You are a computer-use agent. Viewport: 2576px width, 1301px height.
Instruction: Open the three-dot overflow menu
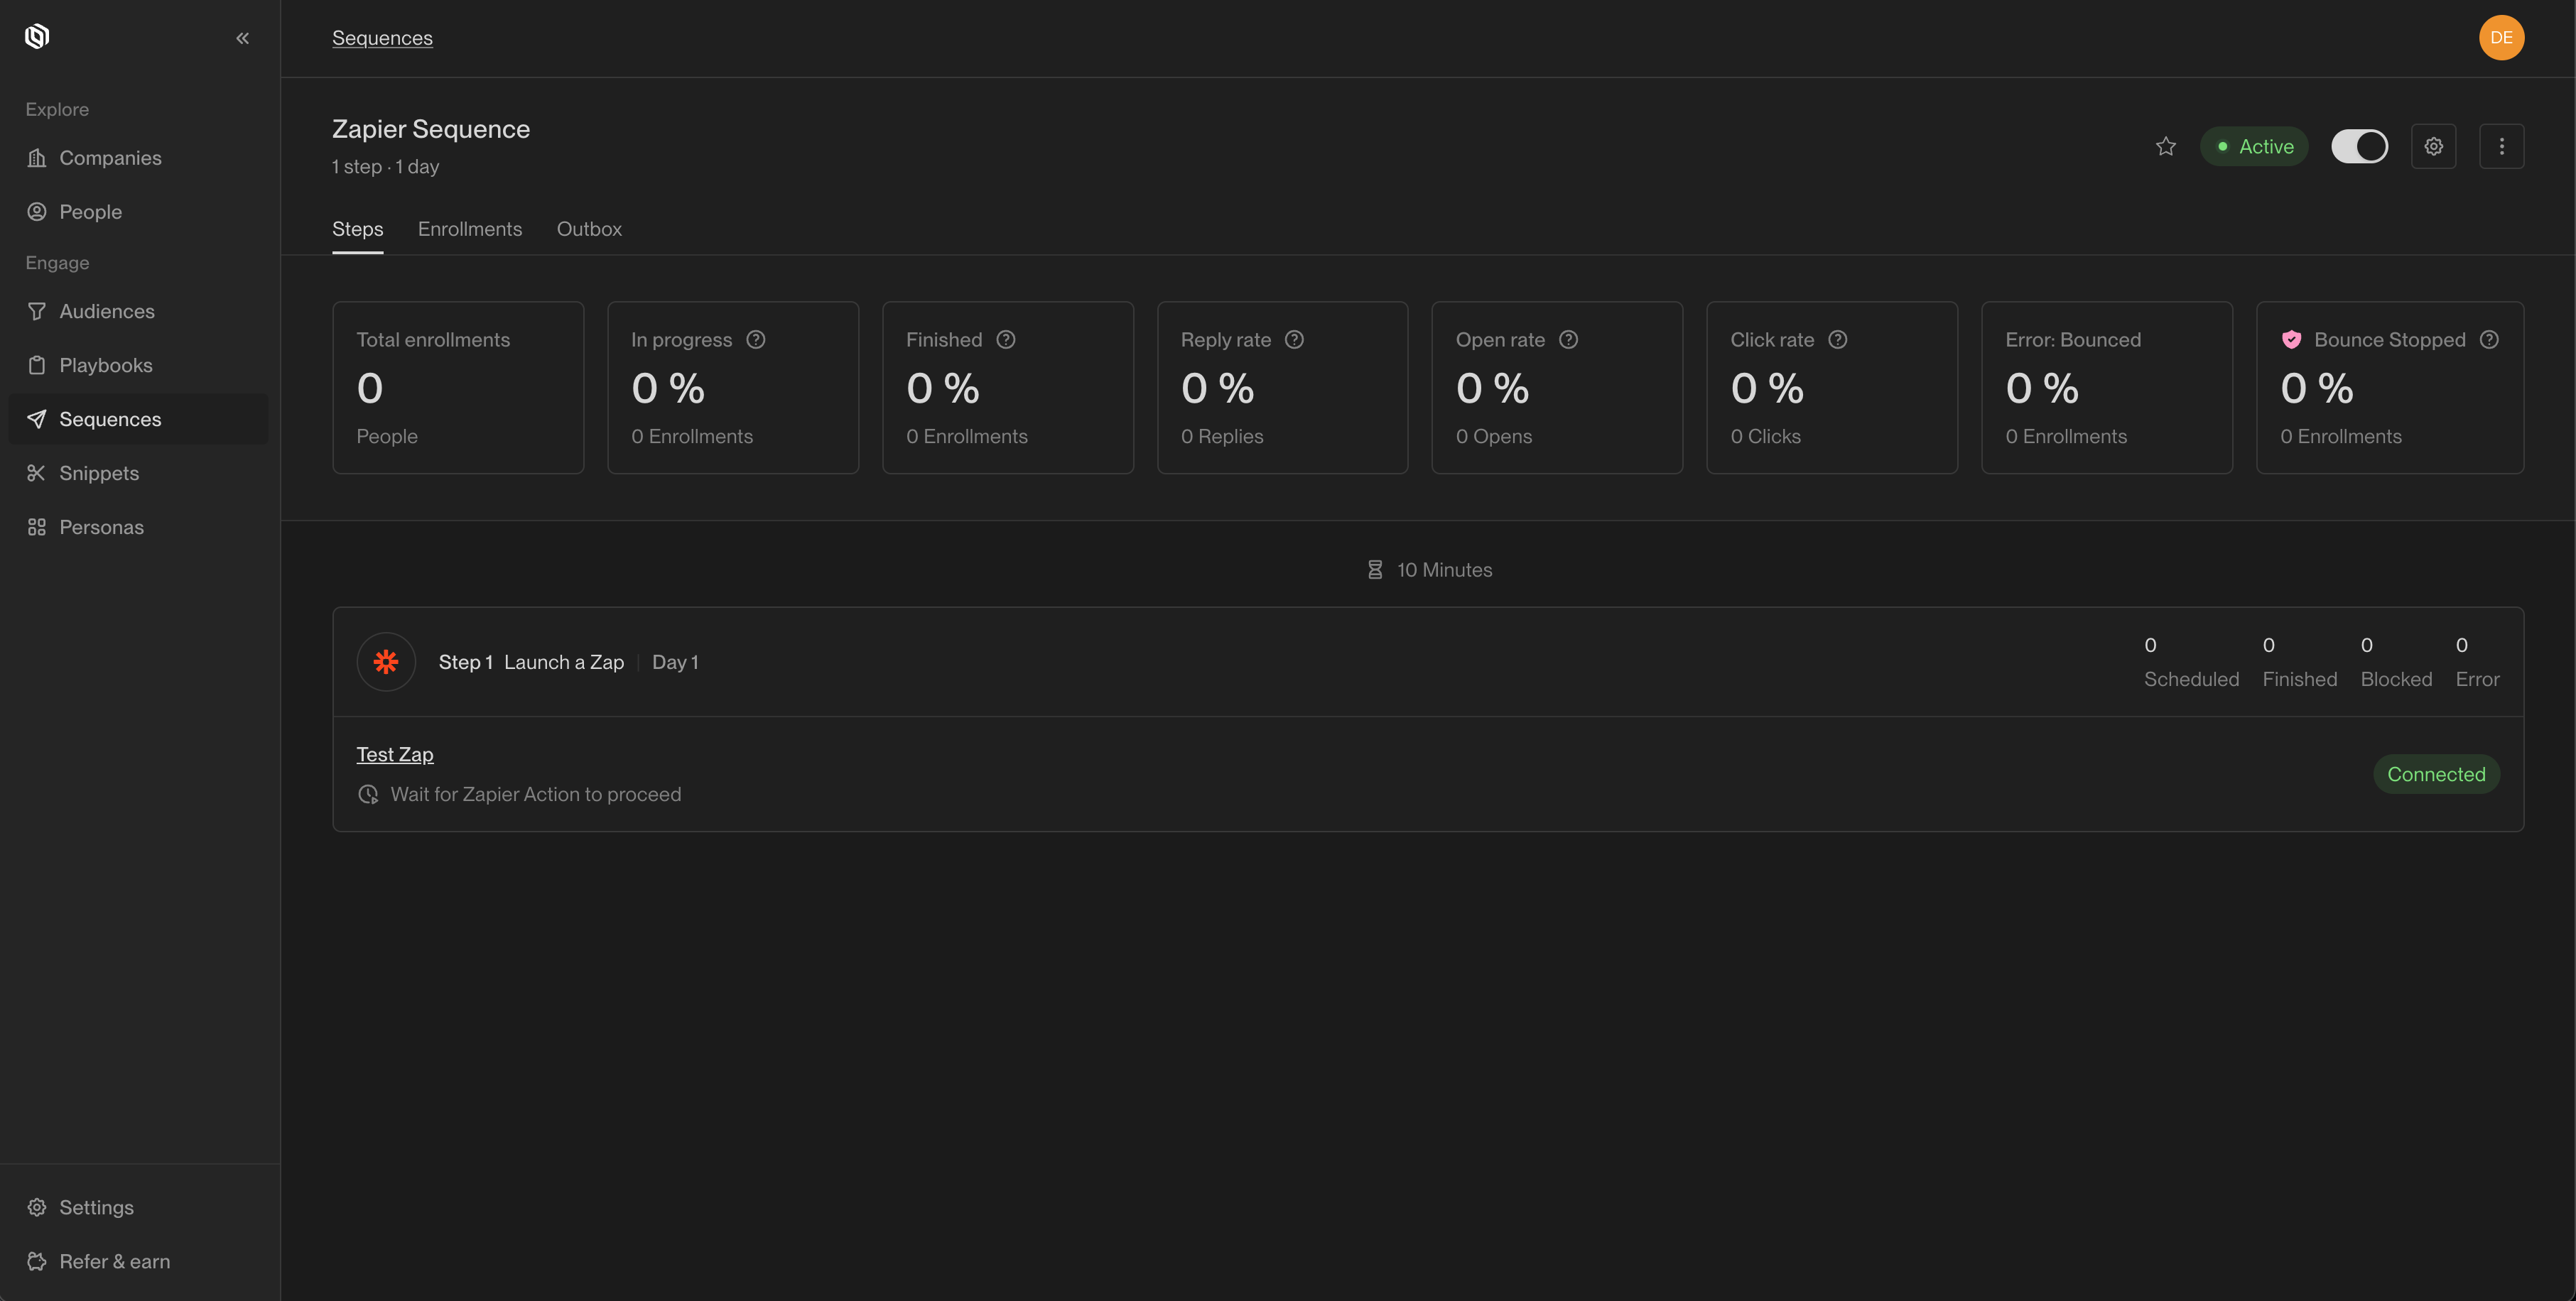pyautogui.click(x=2502, y=146)
